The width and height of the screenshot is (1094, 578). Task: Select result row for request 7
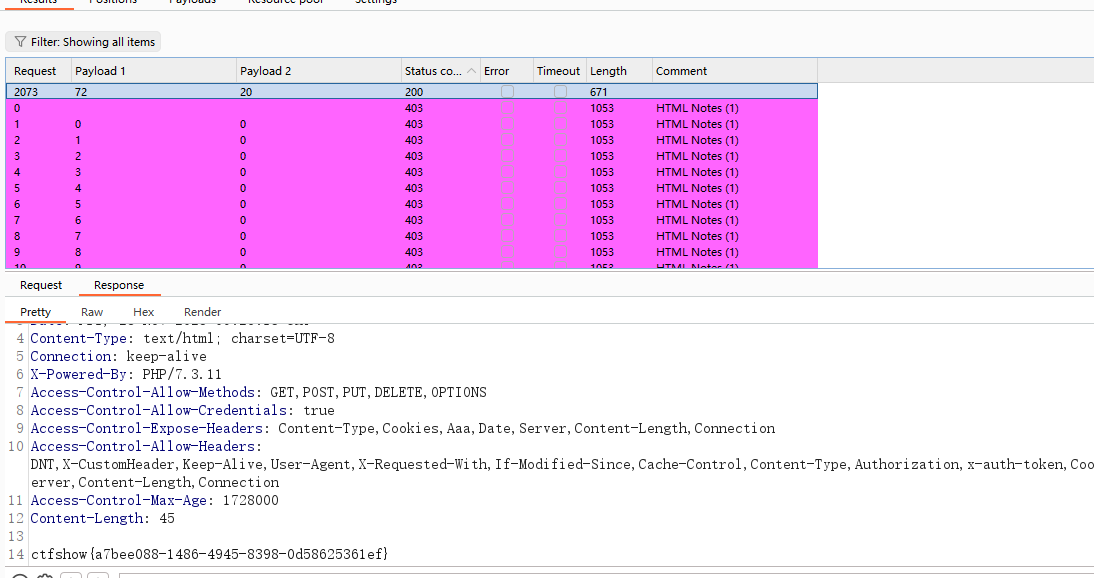(x=412, y=220)
